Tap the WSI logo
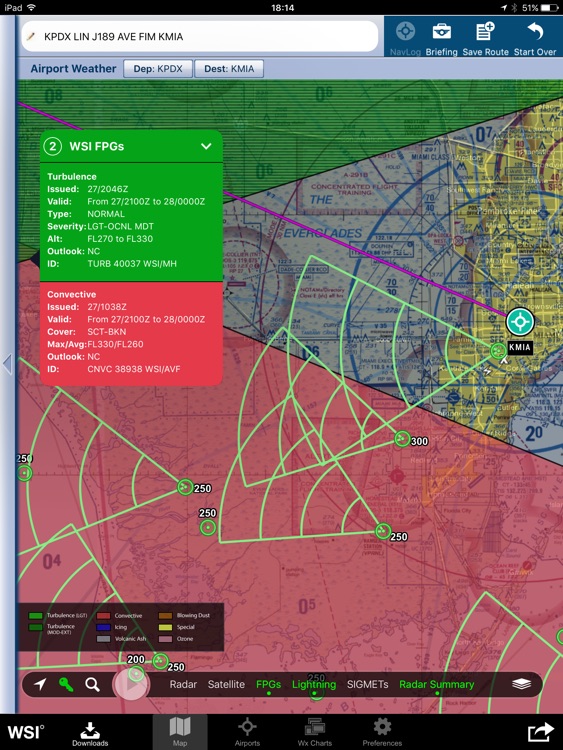This screenshot has height=750, width=563. point(26,732)
